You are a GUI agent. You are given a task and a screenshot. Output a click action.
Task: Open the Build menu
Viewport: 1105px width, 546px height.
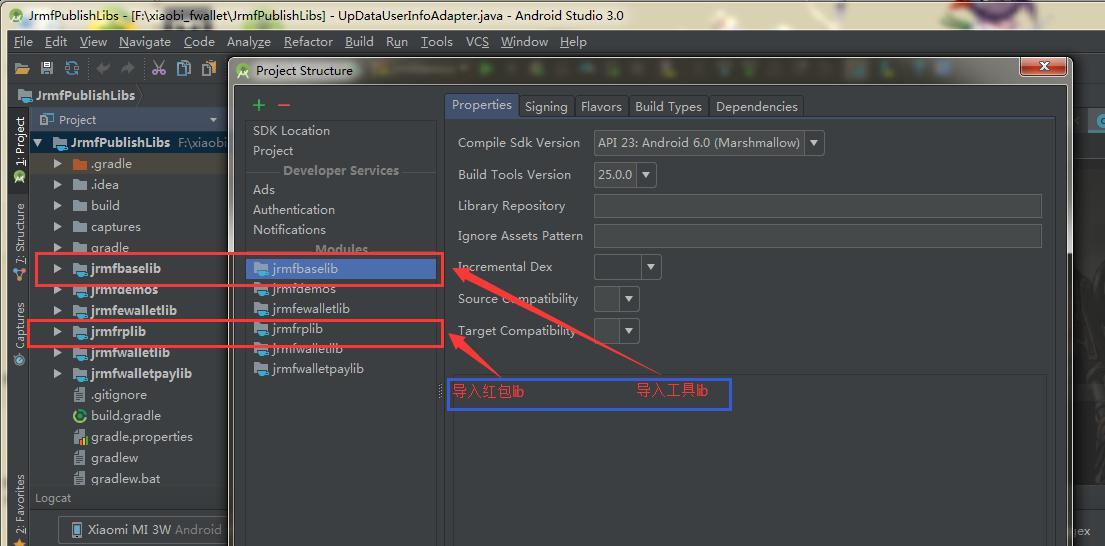coord(359,42)
